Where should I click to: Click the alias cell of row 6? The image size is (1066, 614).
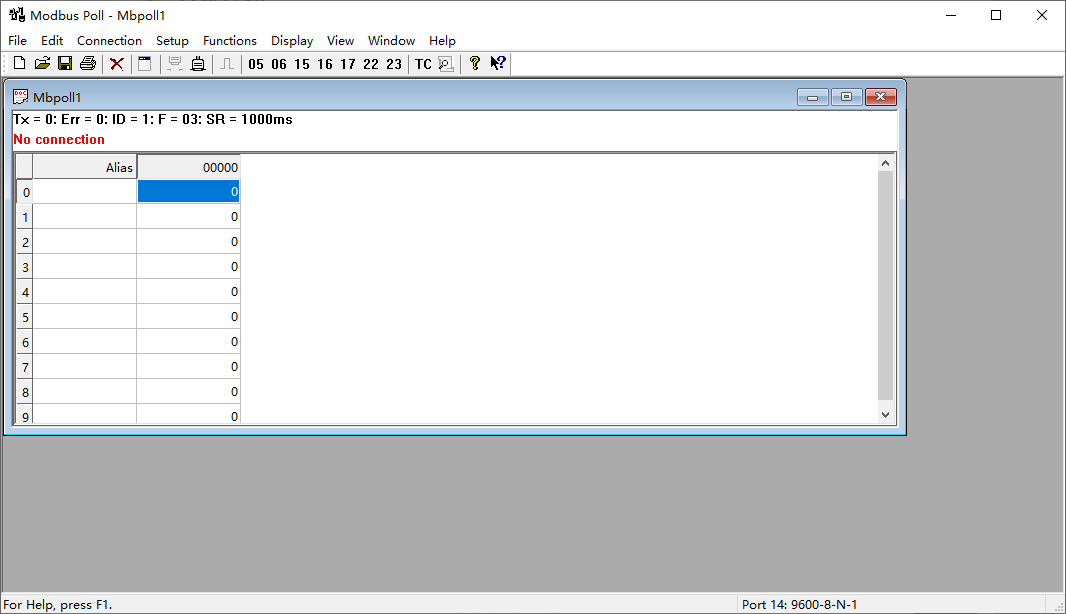84,341
